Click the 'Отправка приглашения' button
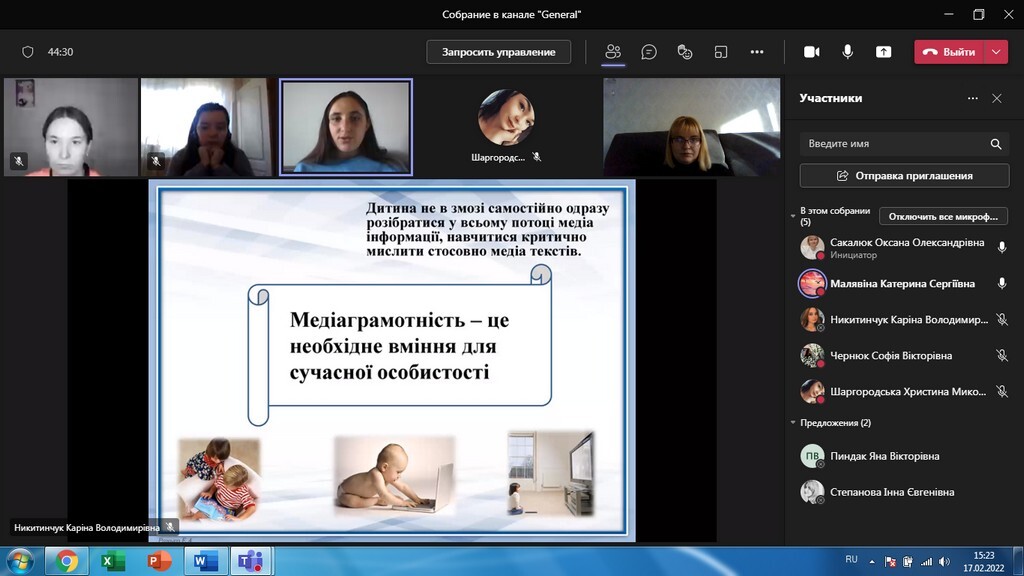The image size is (1024, 576). click(x=904, y=176)
